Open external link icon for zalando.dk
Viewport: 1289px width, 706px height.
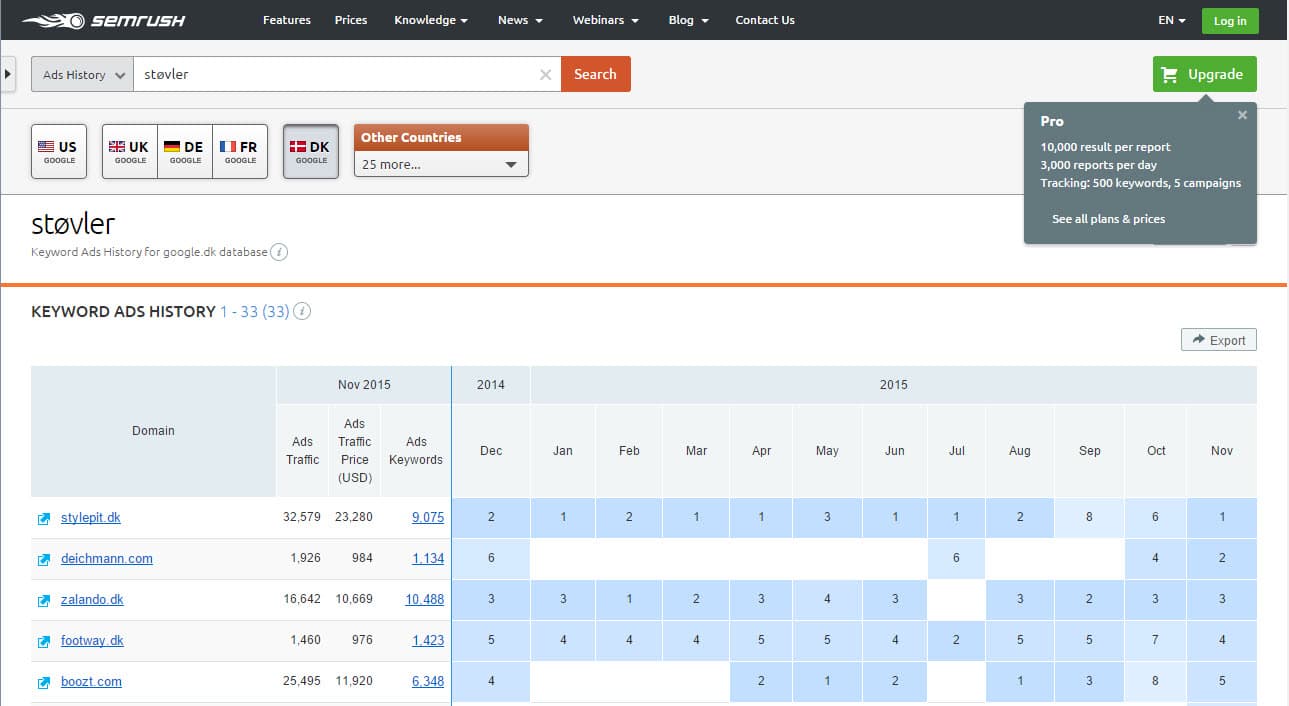(44, 601)
